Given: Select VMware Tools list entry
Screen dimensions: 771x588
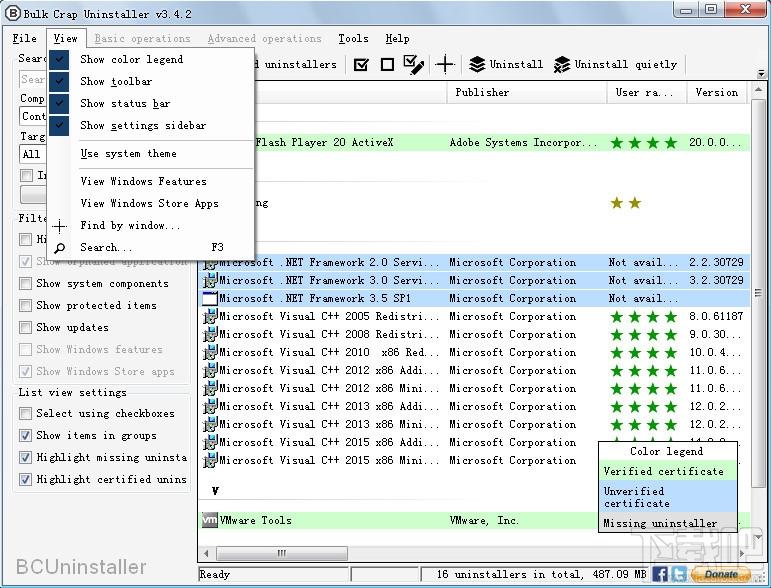Looking at the screenshot, I should (474, 520).
